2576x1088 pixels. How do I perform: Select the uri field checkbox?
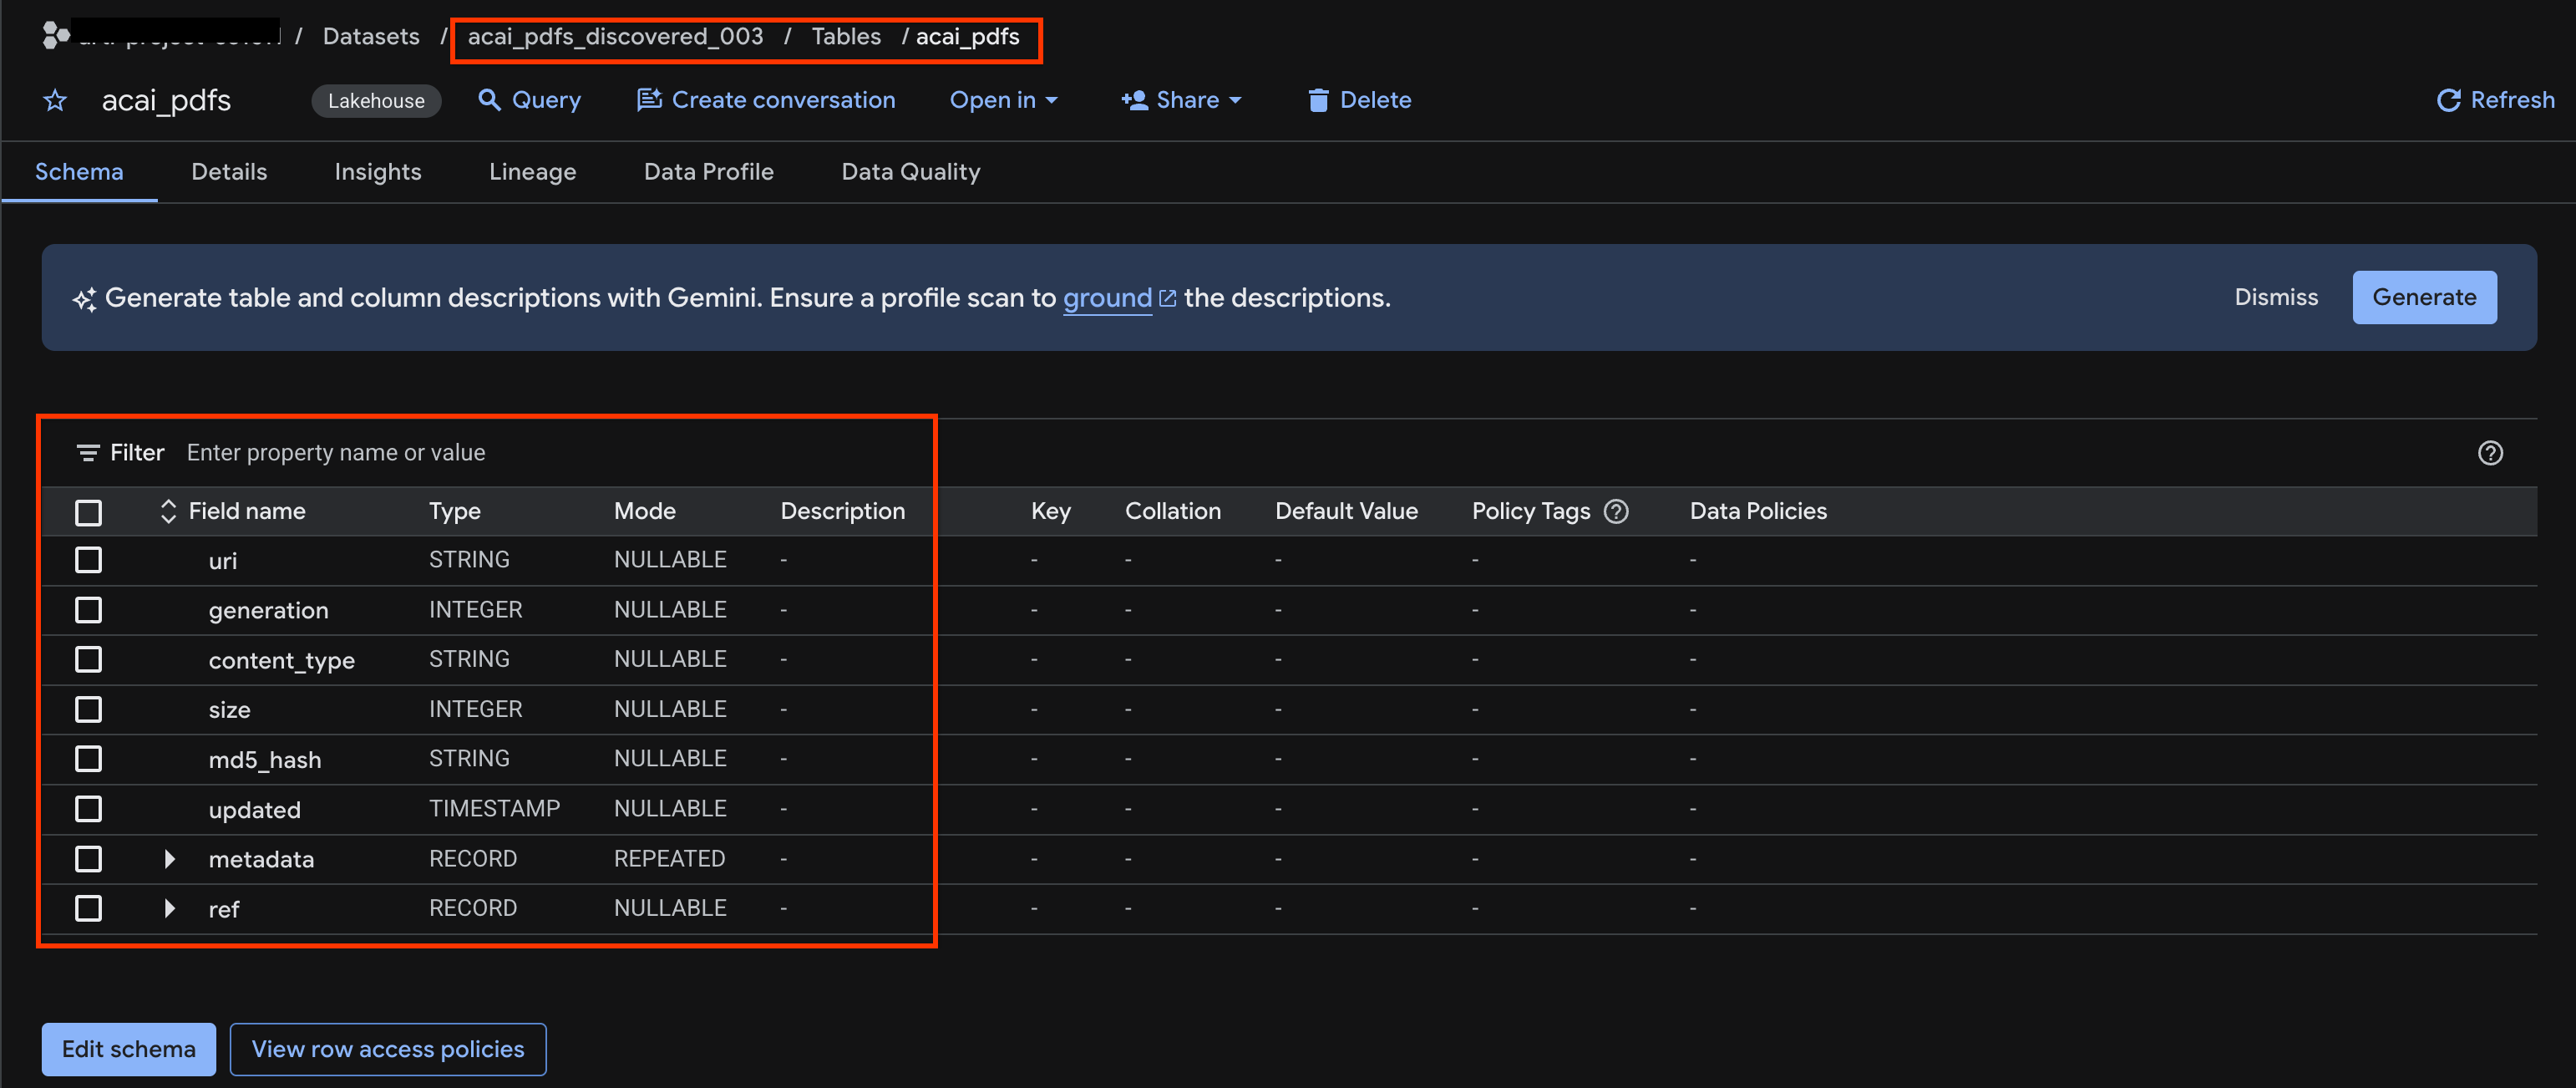[x=89, y=560]
